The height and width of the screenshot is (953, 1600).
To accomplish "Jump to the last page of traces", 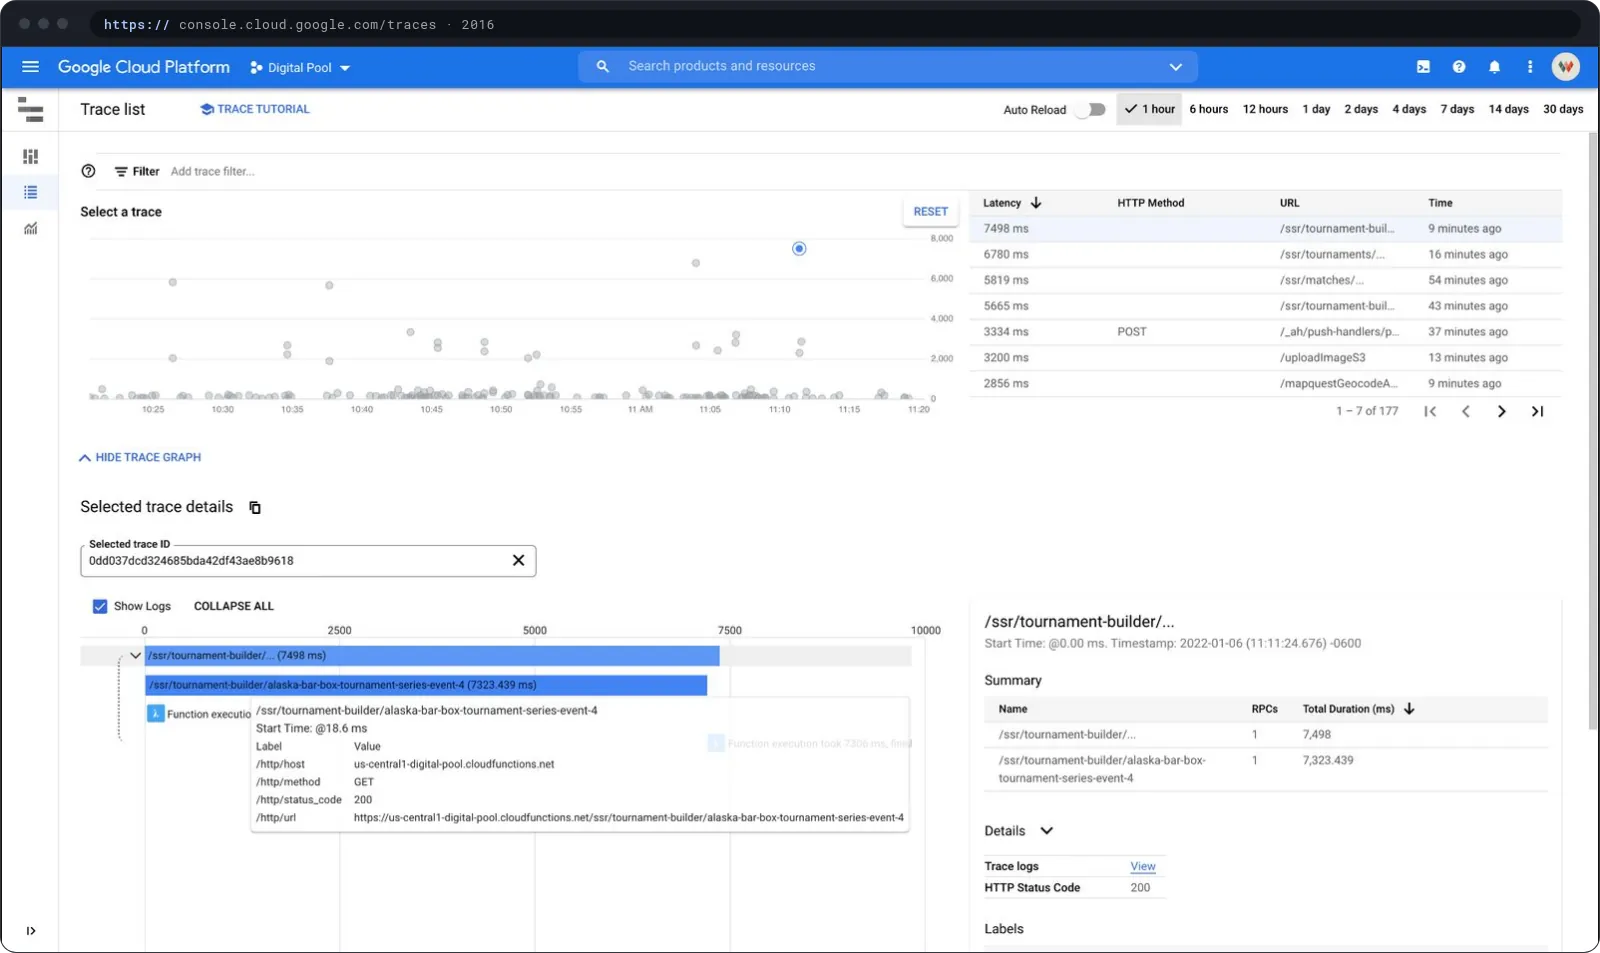I will [1537, 411].
